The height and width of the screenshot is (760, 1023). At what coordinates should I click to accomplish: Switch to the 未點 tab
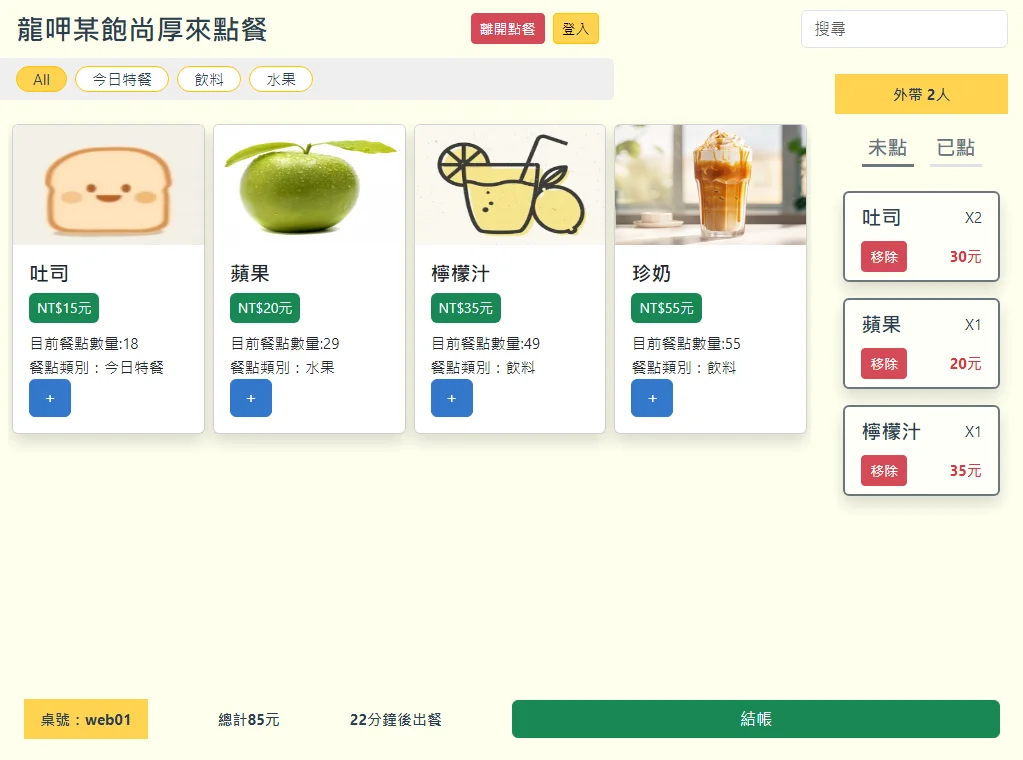[887, 149]
